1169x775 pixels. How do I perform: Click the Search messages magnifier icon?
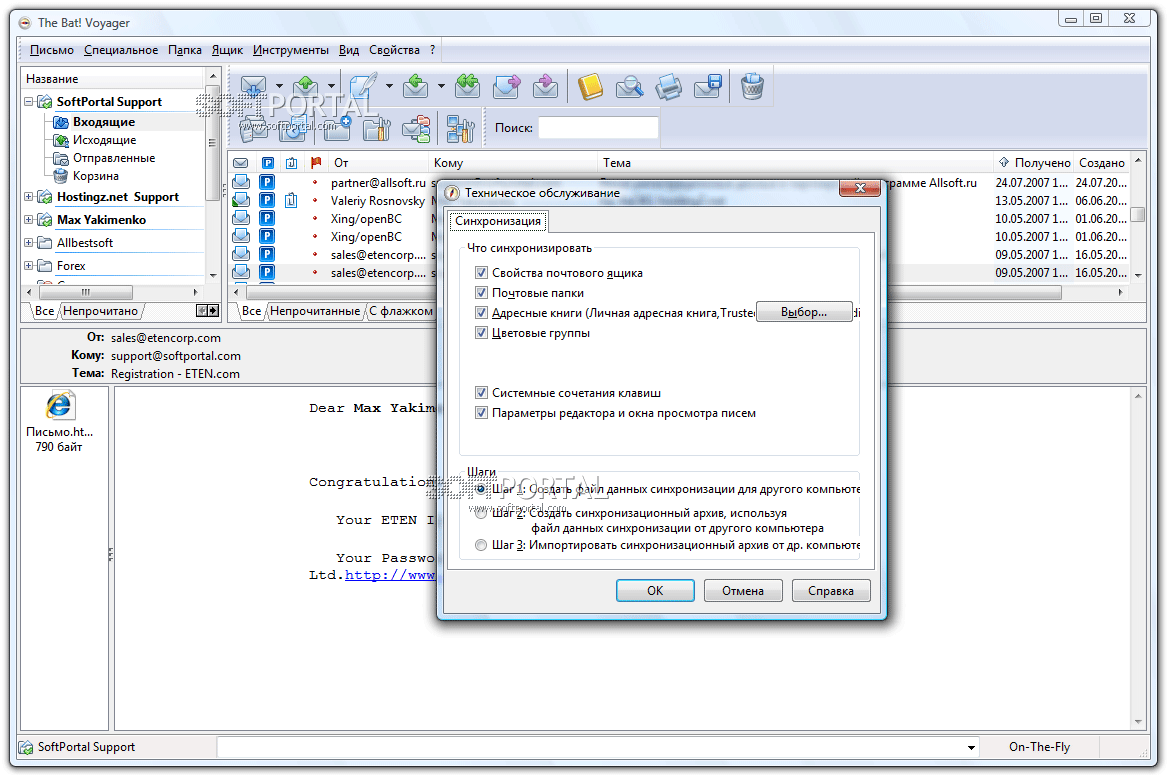pos(629,87)
